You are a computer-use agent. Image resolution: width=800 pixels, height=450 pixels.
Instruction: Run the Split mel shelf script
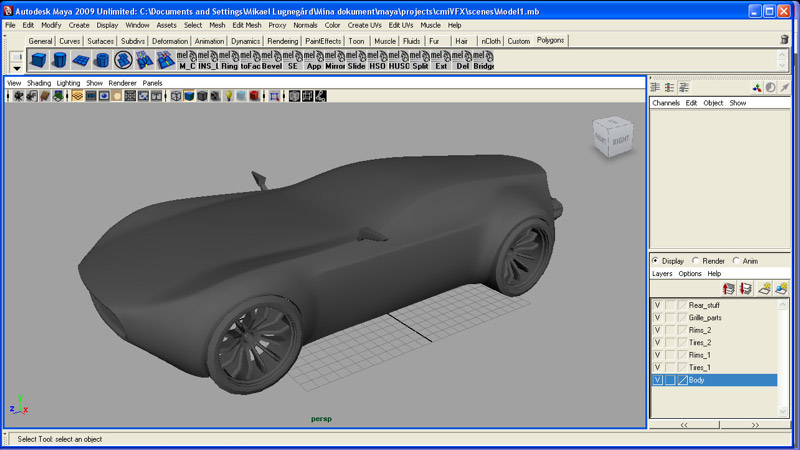tap(420, 60)
